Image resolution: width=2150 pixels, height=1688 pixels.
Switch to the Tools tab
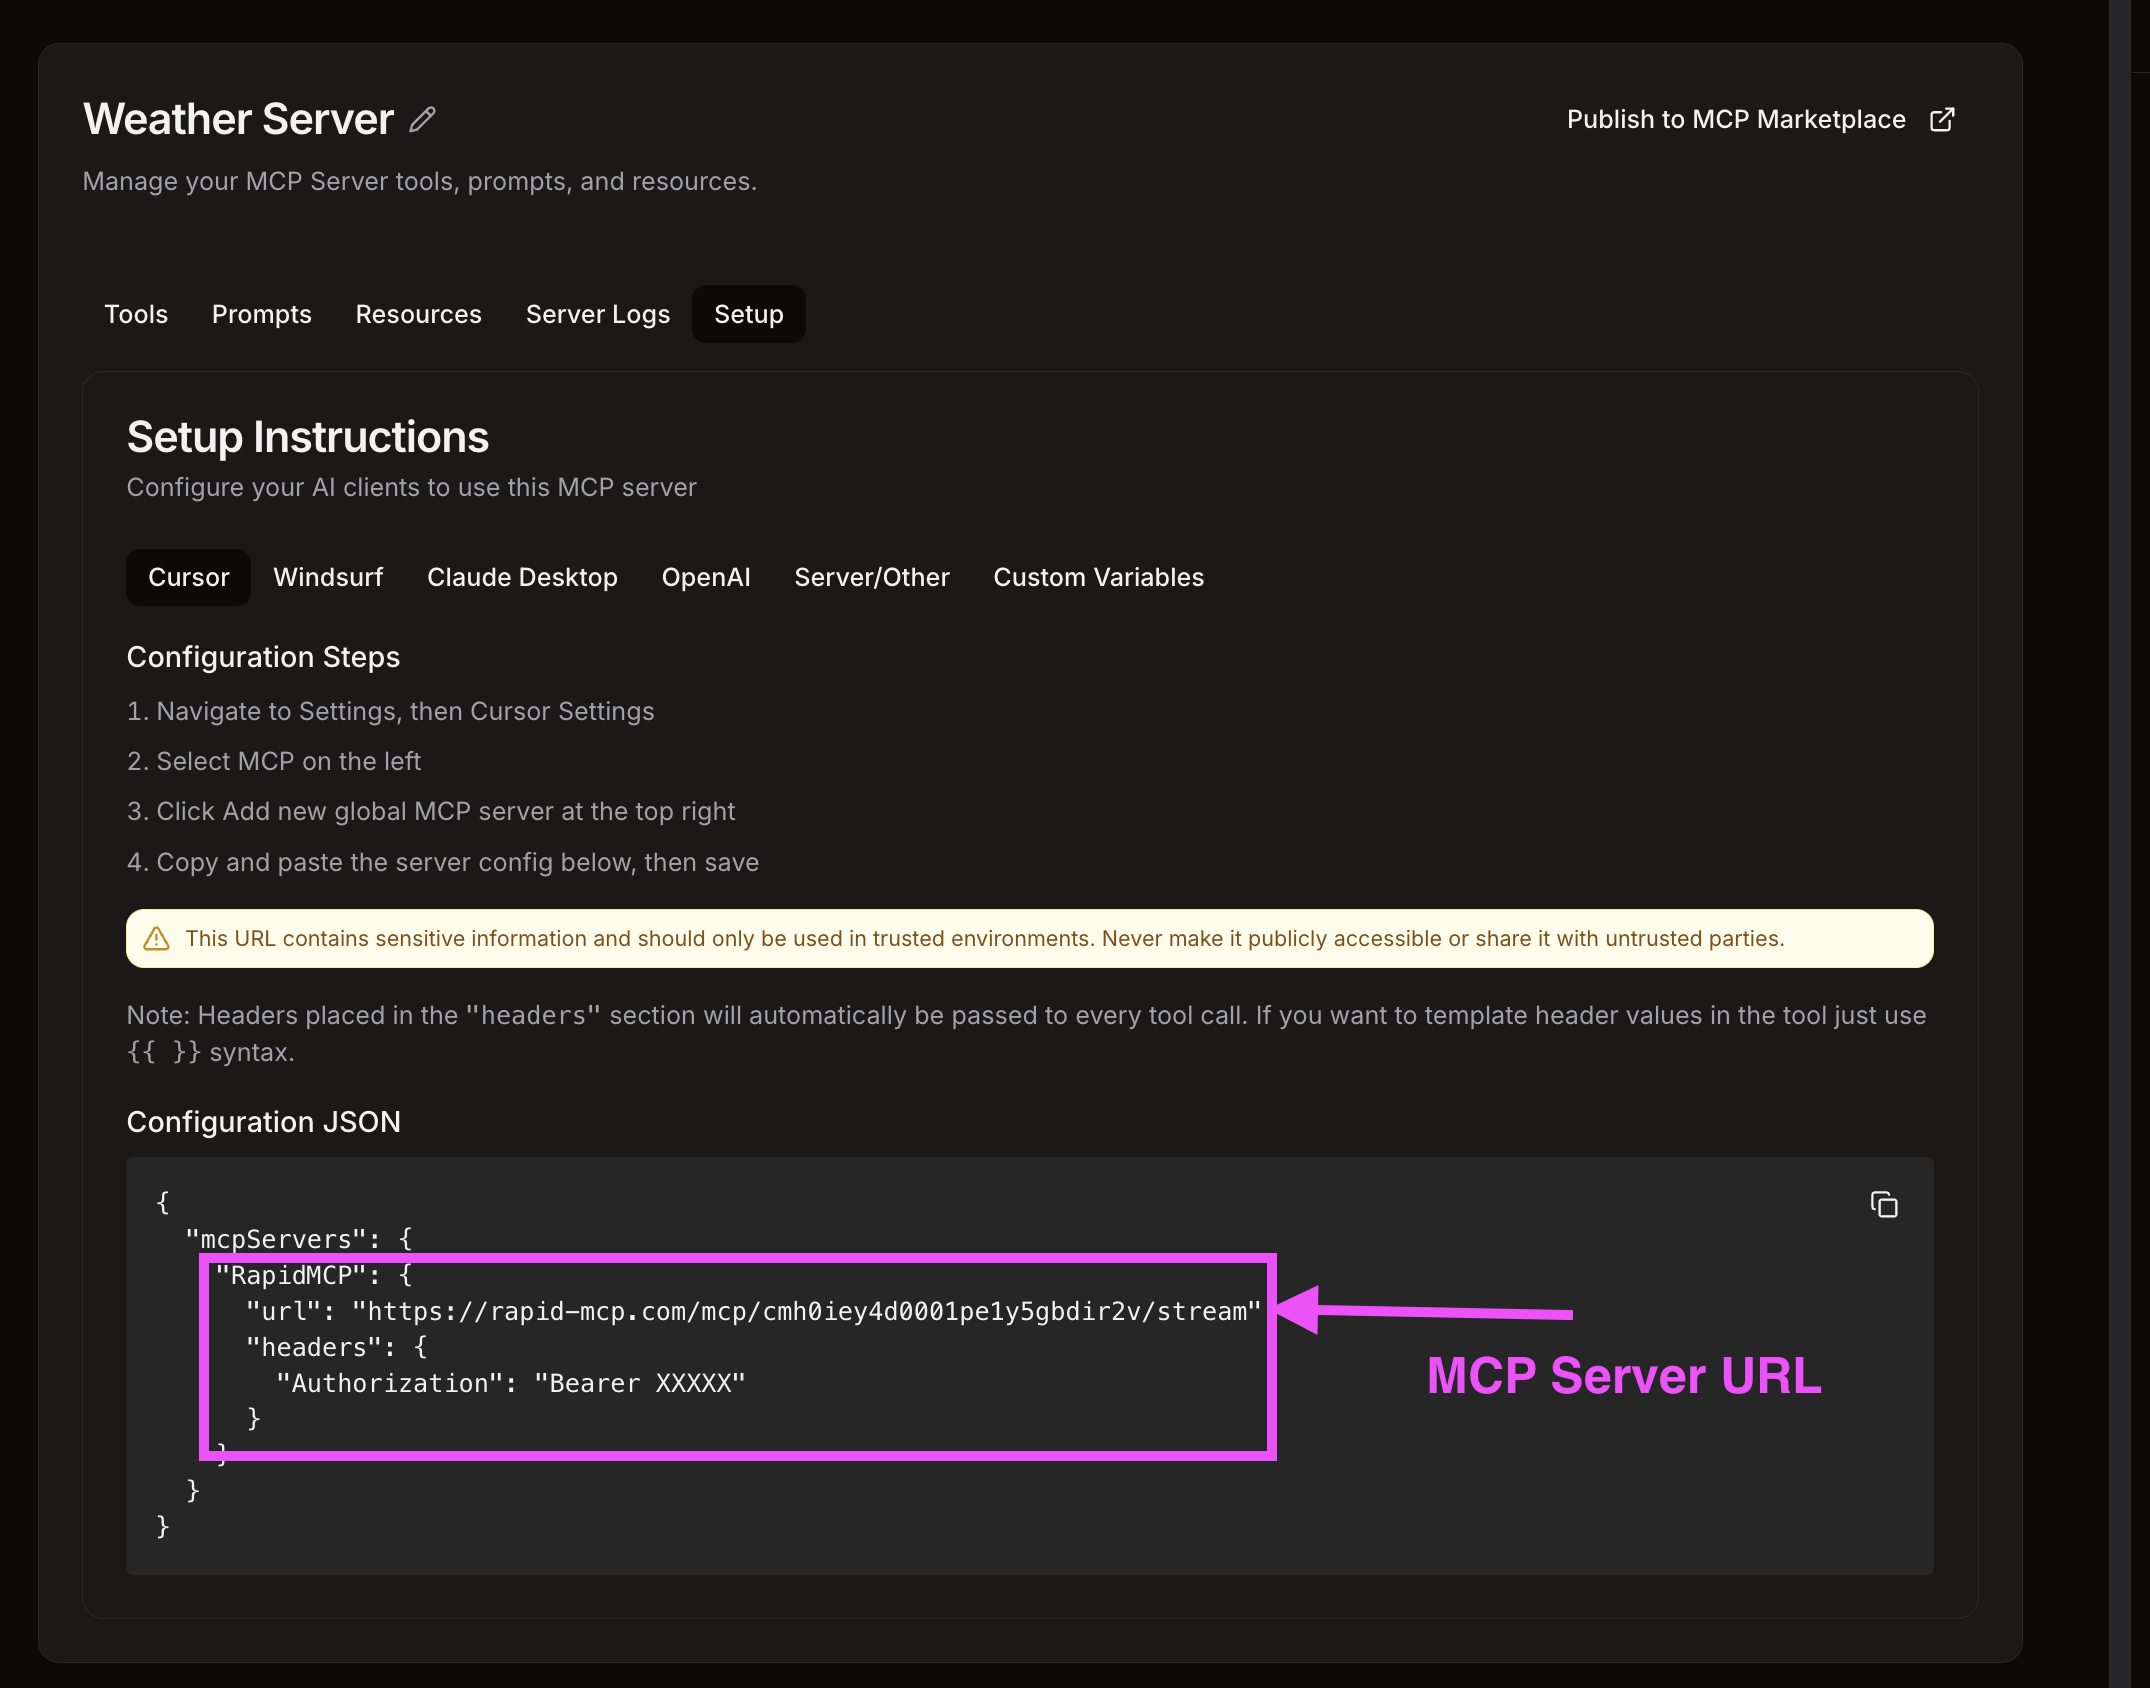(x=136, y=314)
